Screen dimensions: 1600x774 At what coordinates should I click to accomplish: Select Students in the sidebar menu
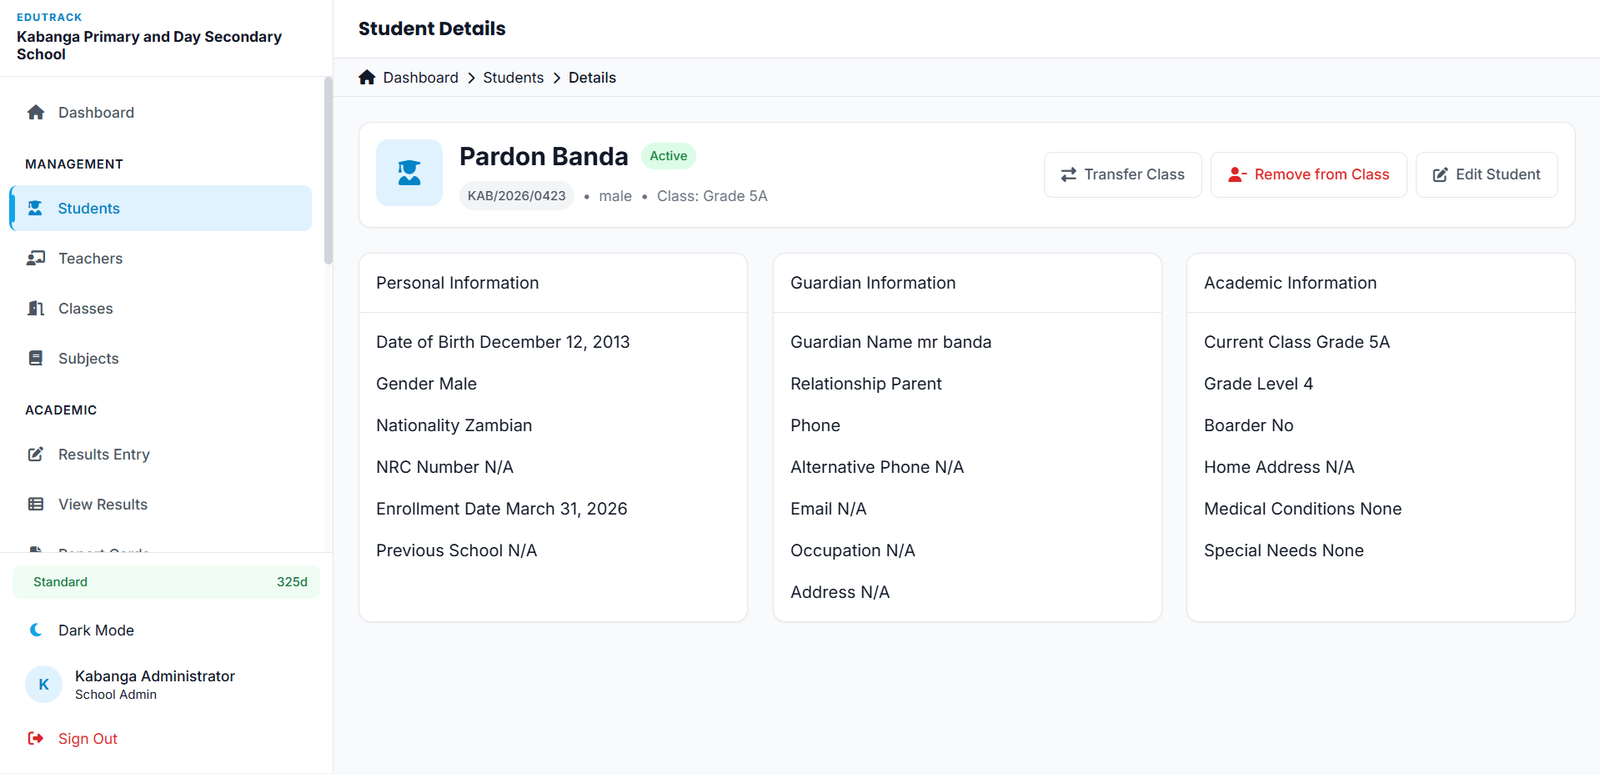[x=160, y=208]
